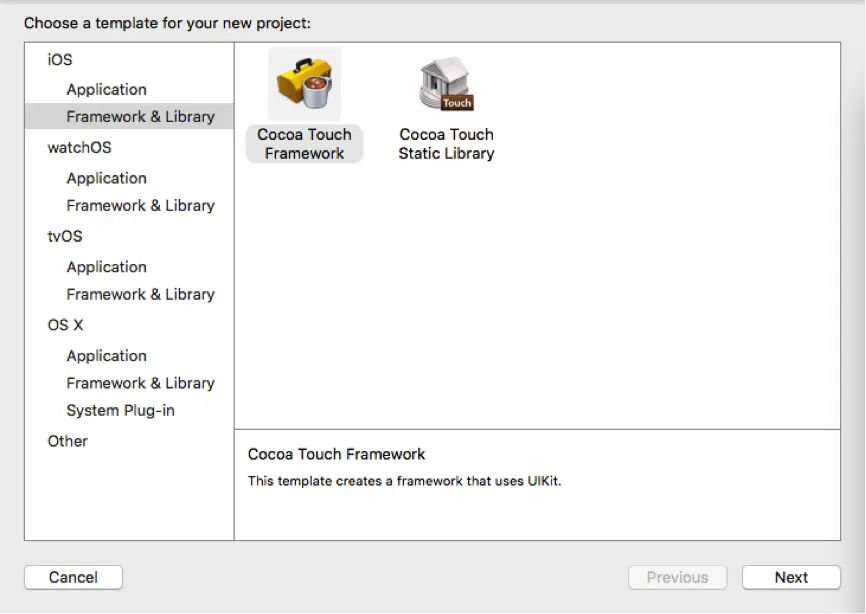The width and height of the screenshot is (866, 614).
Task: Open Application under OS X
Action: tap(107, 356)
